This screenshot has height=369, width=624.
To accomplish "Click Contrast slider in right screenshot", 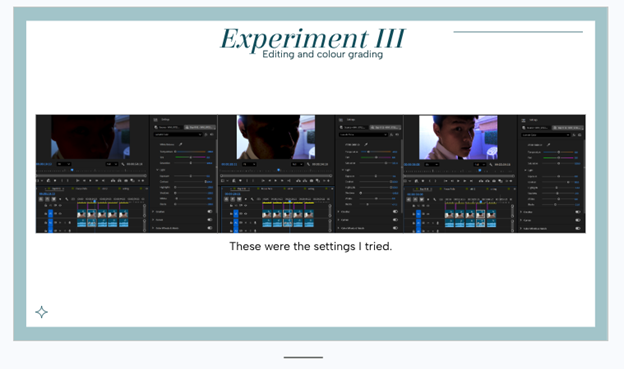I will (558, 182).
